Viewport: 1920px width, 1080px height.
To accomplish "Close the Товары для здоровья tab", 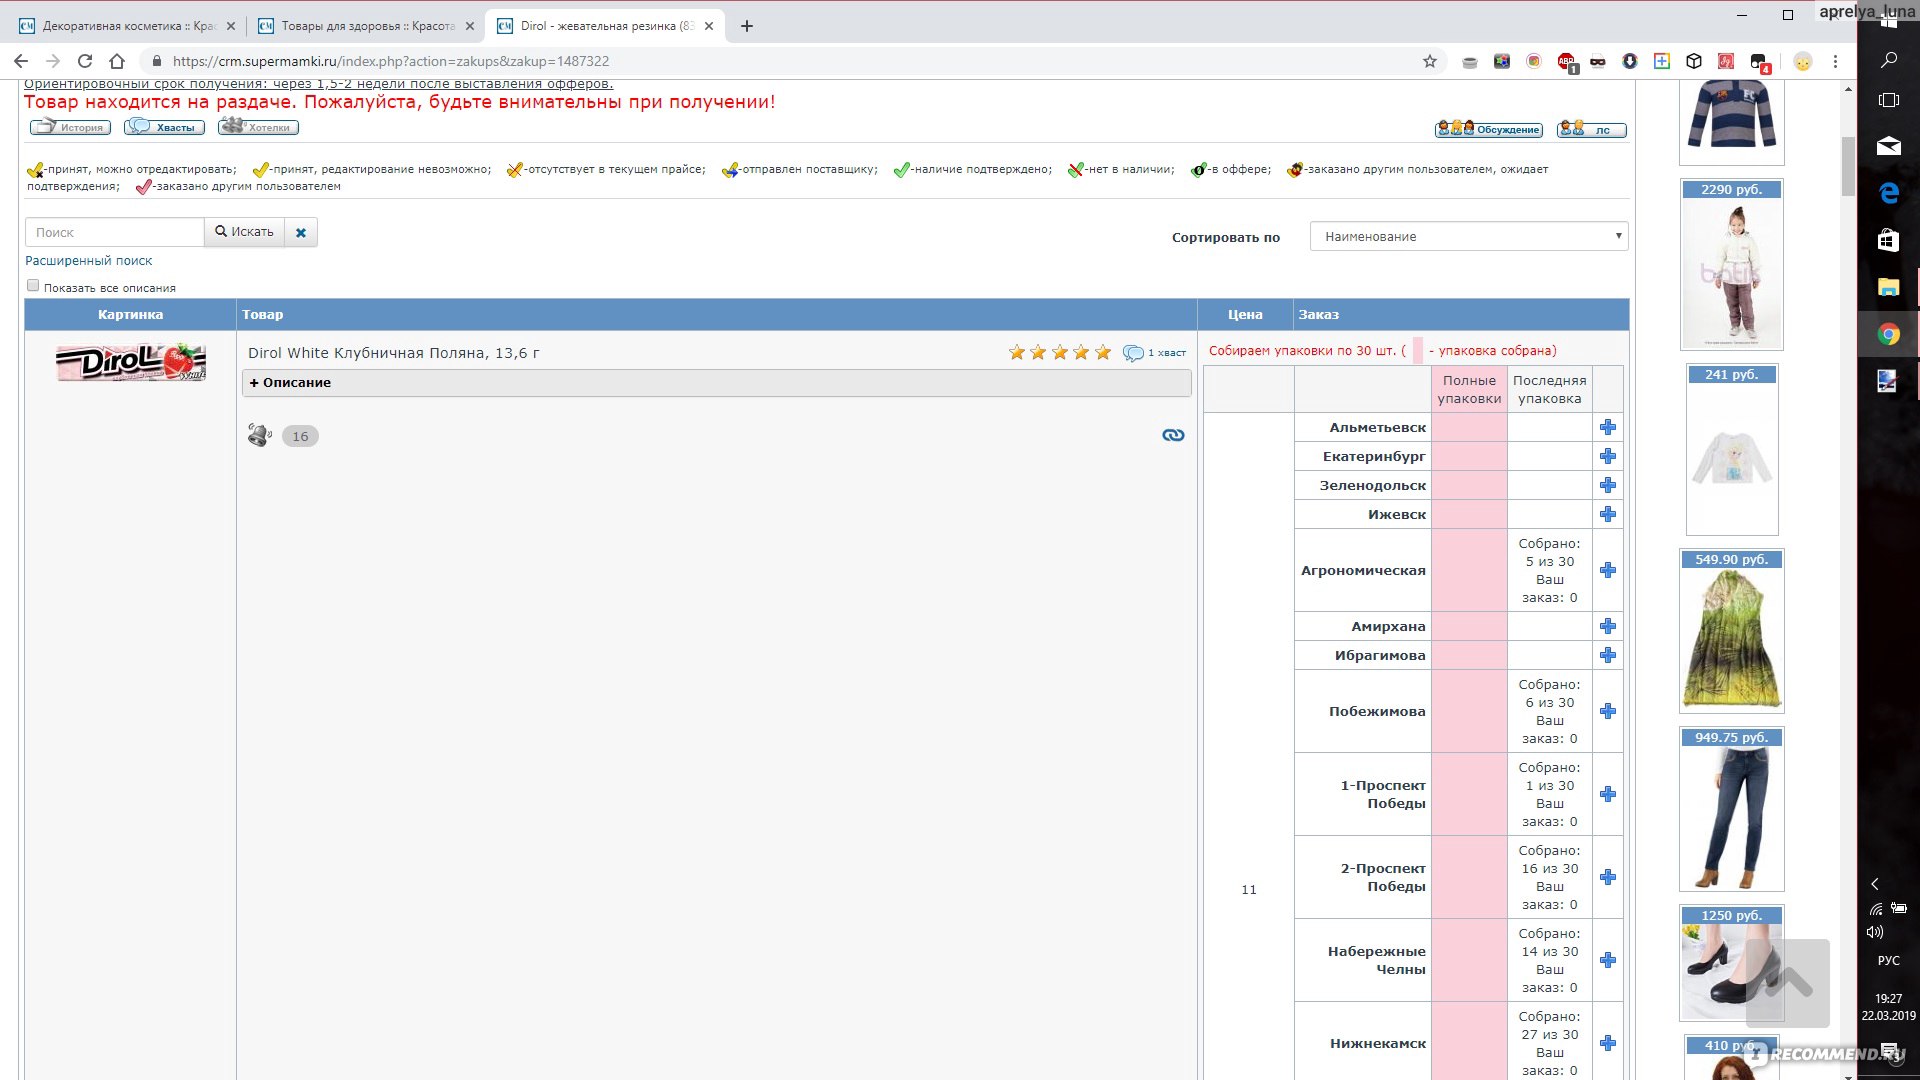I will (x=469, y=26).
